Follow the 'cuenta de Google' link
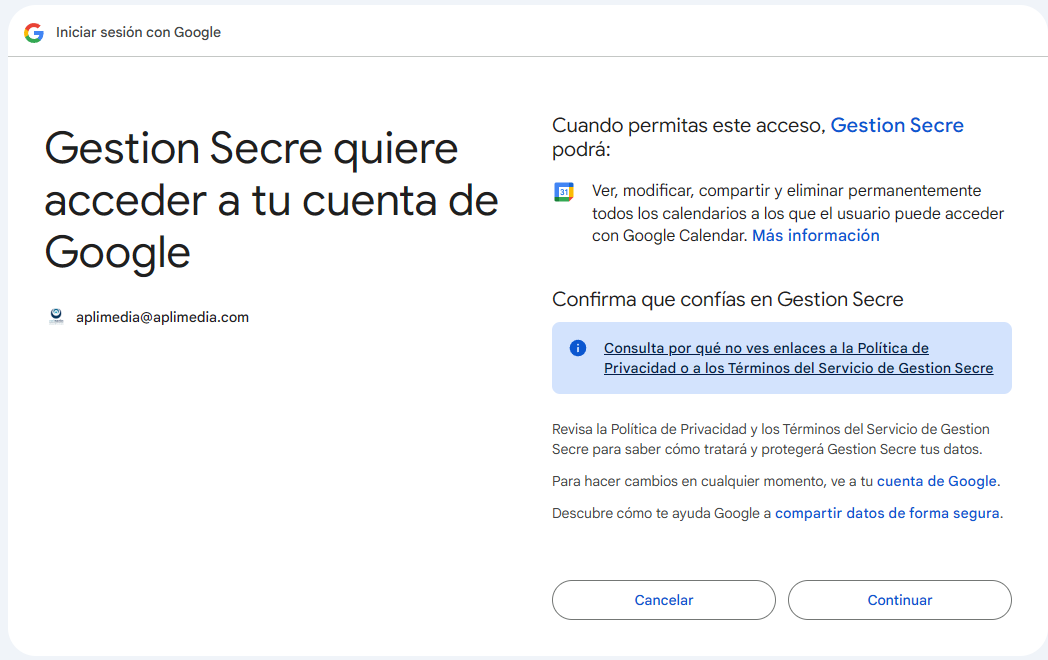Viewport: 1048px width, 660px height. tap(936, 481)
